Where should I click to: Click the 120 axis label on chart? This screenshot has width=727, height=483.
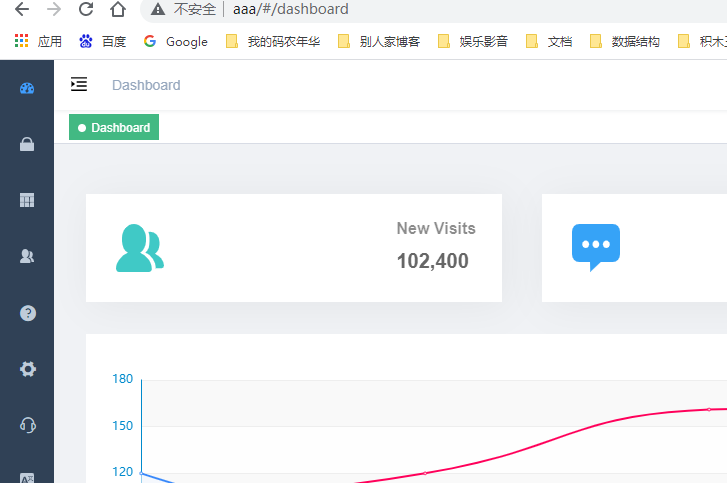click(x=122, y=472)
